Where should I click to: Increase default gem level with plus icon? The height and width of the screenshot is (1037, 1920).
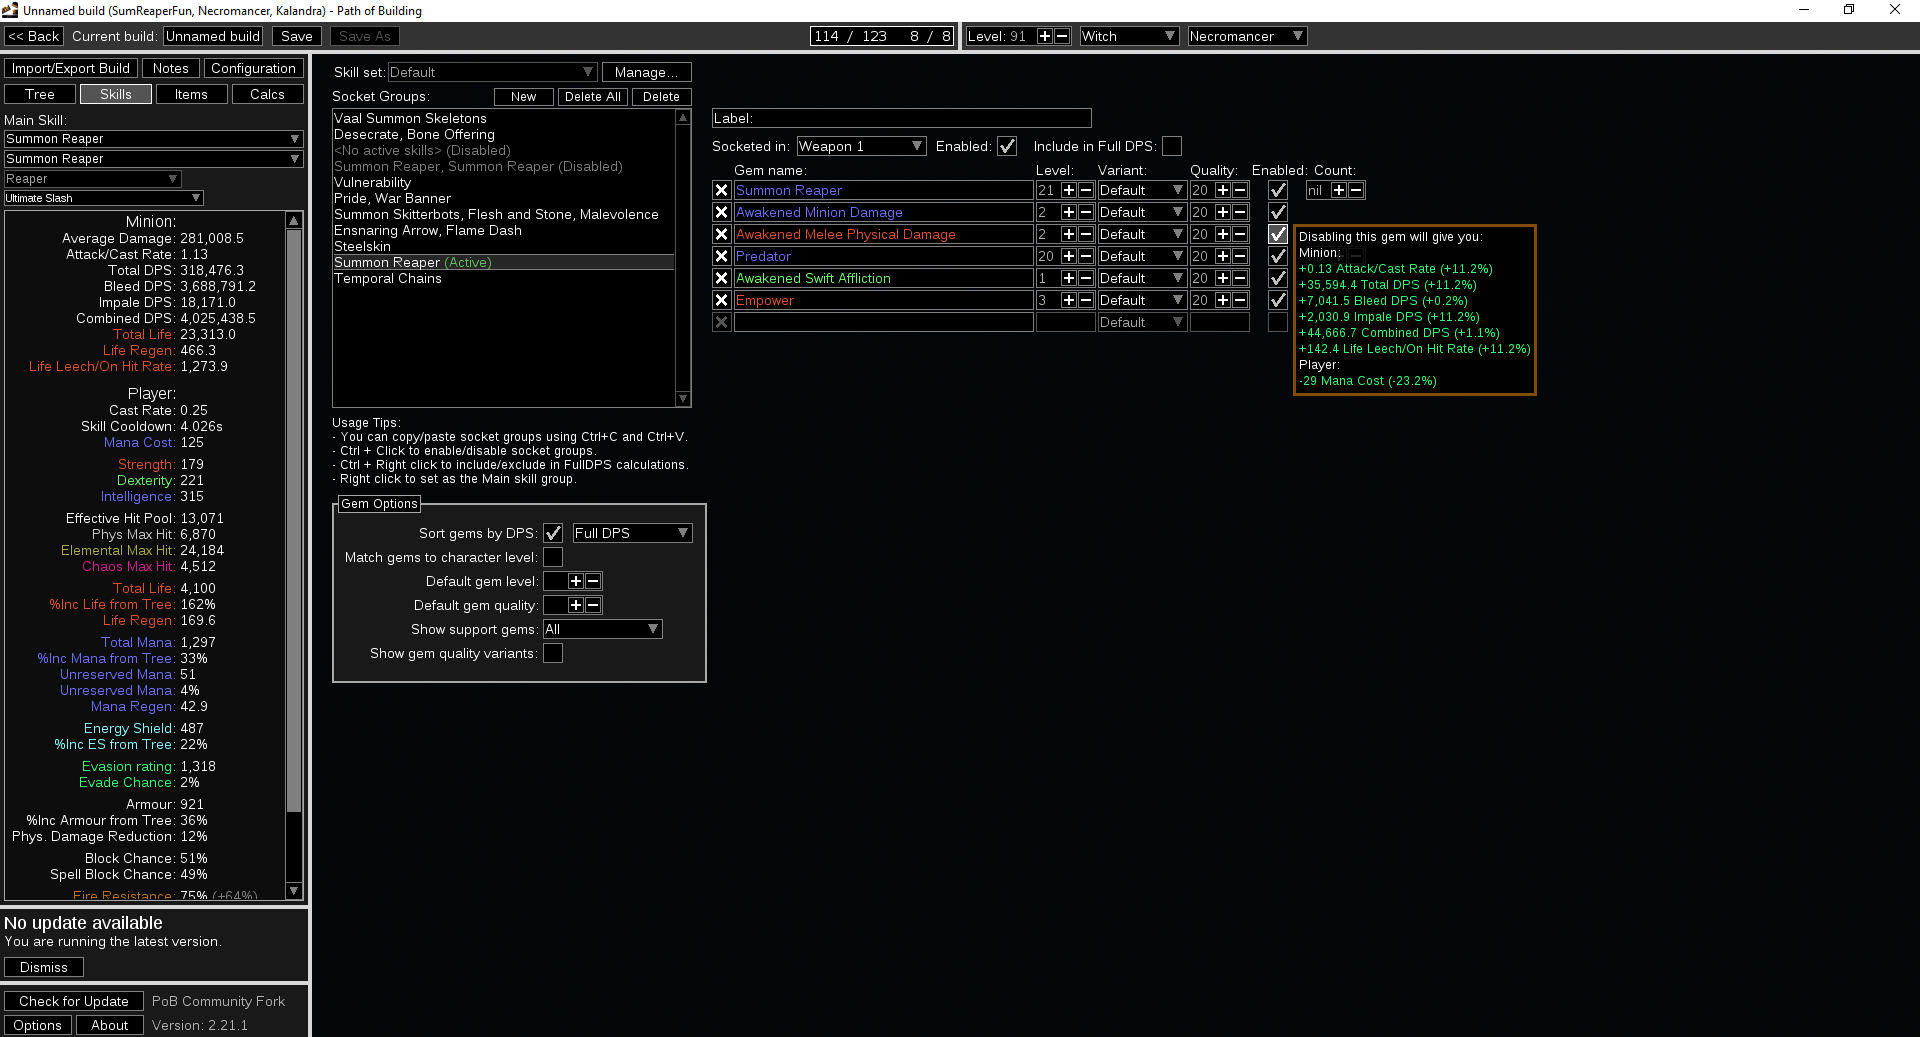576,581
